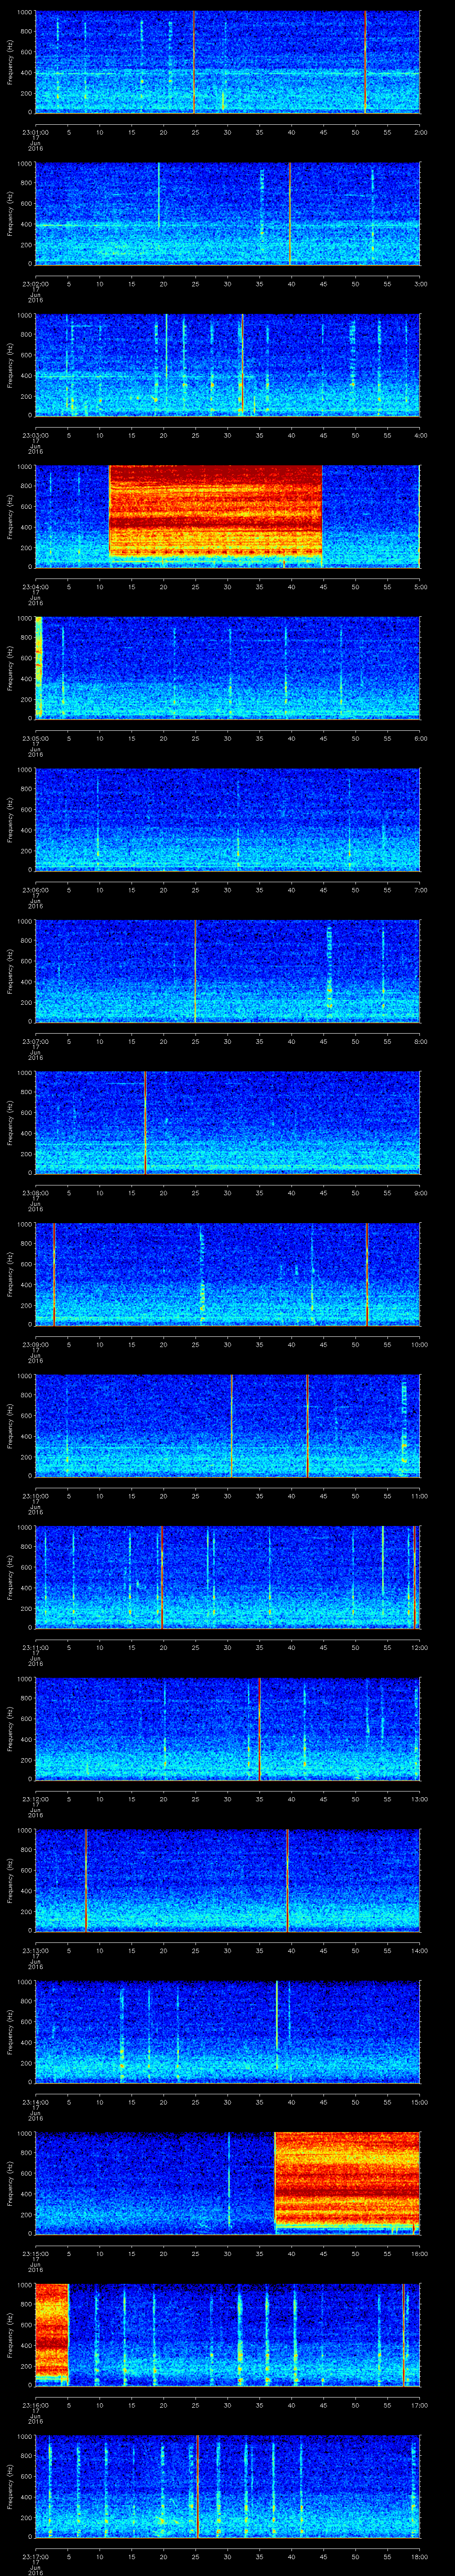Image resolution: width=455 pixels, height=2576 pixels.
Task: Click the 23:08:00 start time label
Action: point(35,1193)
